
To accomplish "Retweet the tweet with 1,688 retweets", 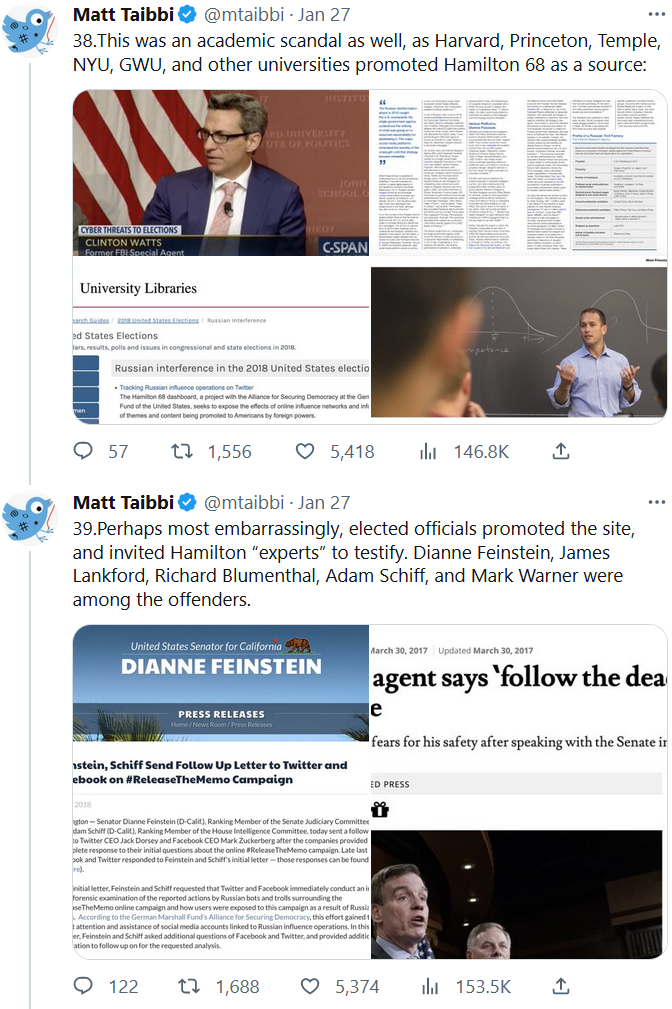I will coord(189,986).
